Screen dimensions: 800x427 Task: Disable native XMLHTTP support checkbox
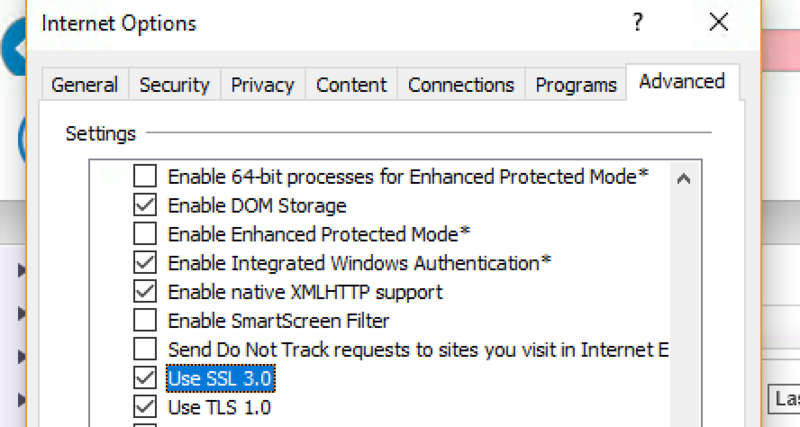pos(145,292)
